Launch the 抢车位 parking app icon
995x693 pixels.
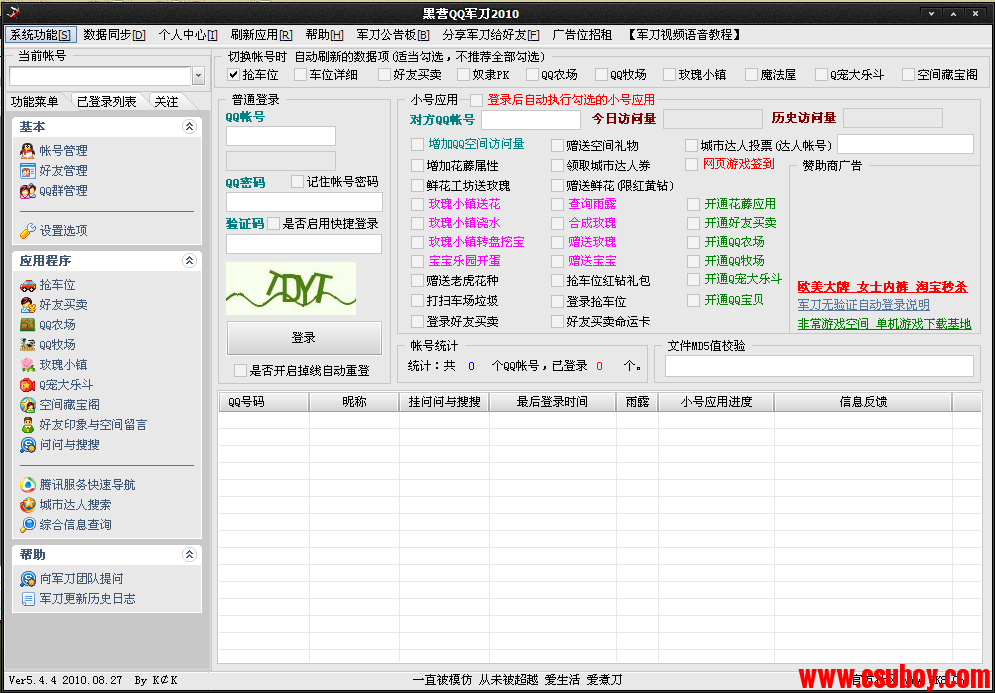28,285
